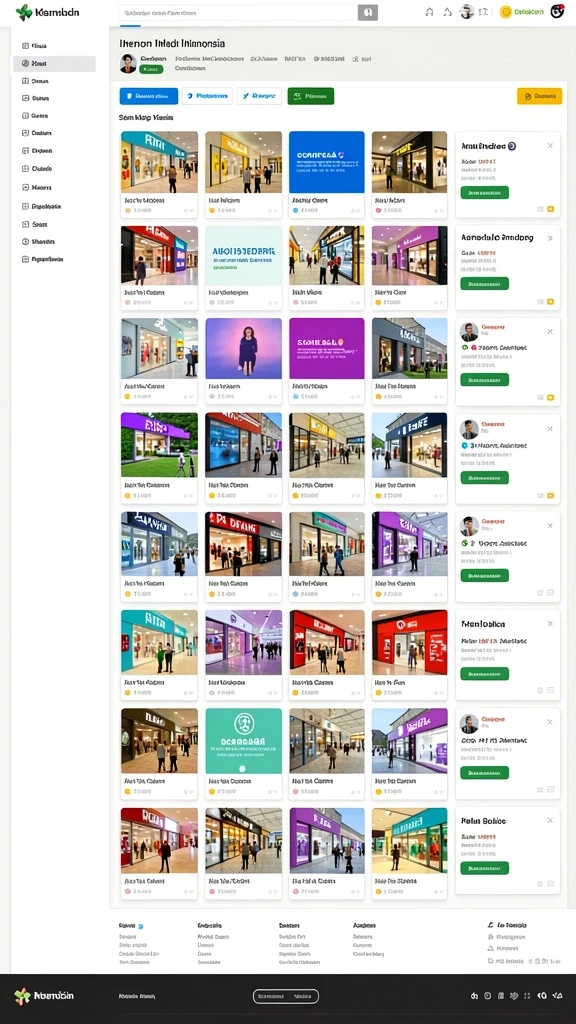Viewport: 576px width, 1024px height.
Task: Click the gray search button beside search field
Action: tap(368, 12)
